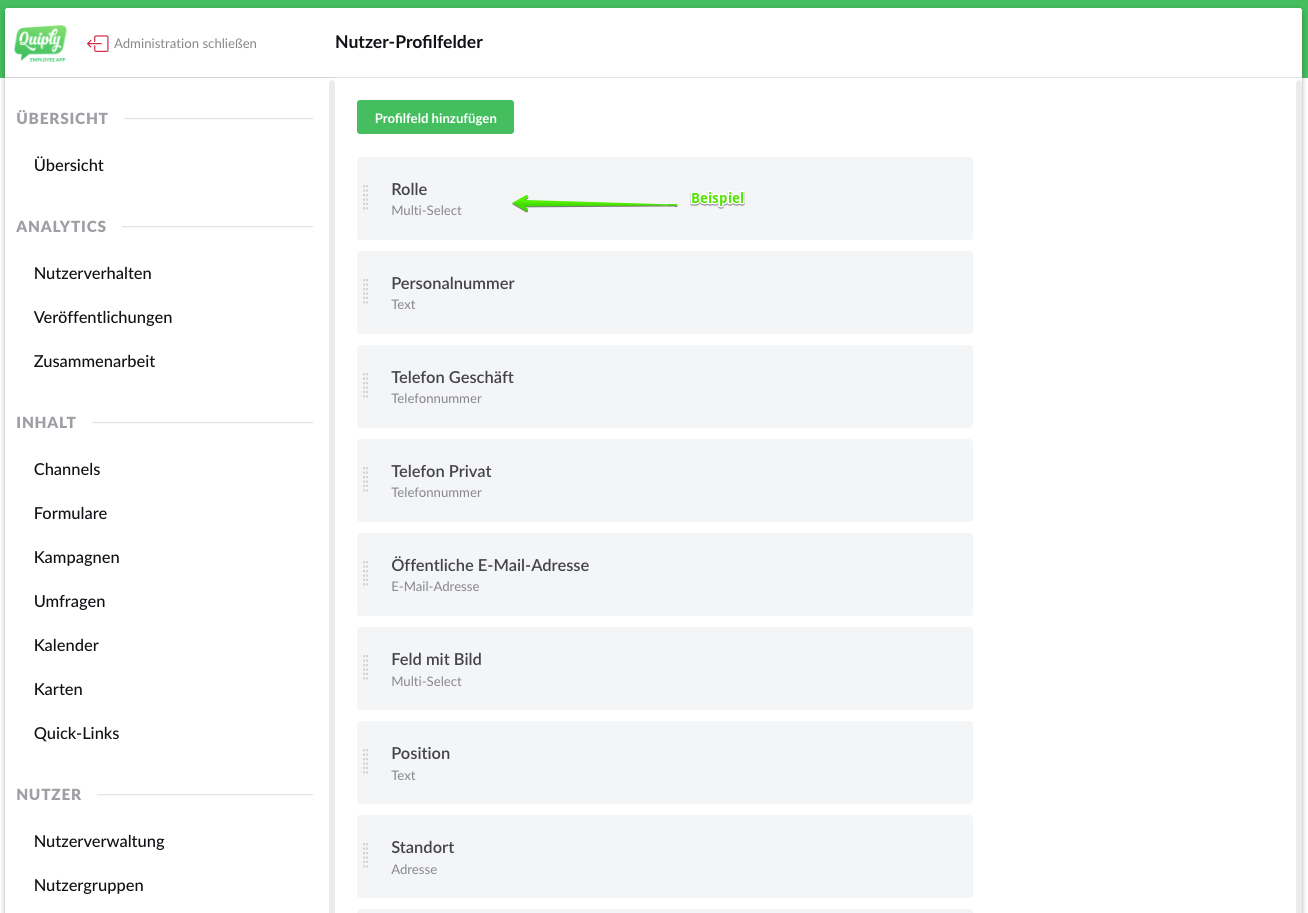
Task: Grab the drag handle of the Rolle field
Action: (366, 198)
